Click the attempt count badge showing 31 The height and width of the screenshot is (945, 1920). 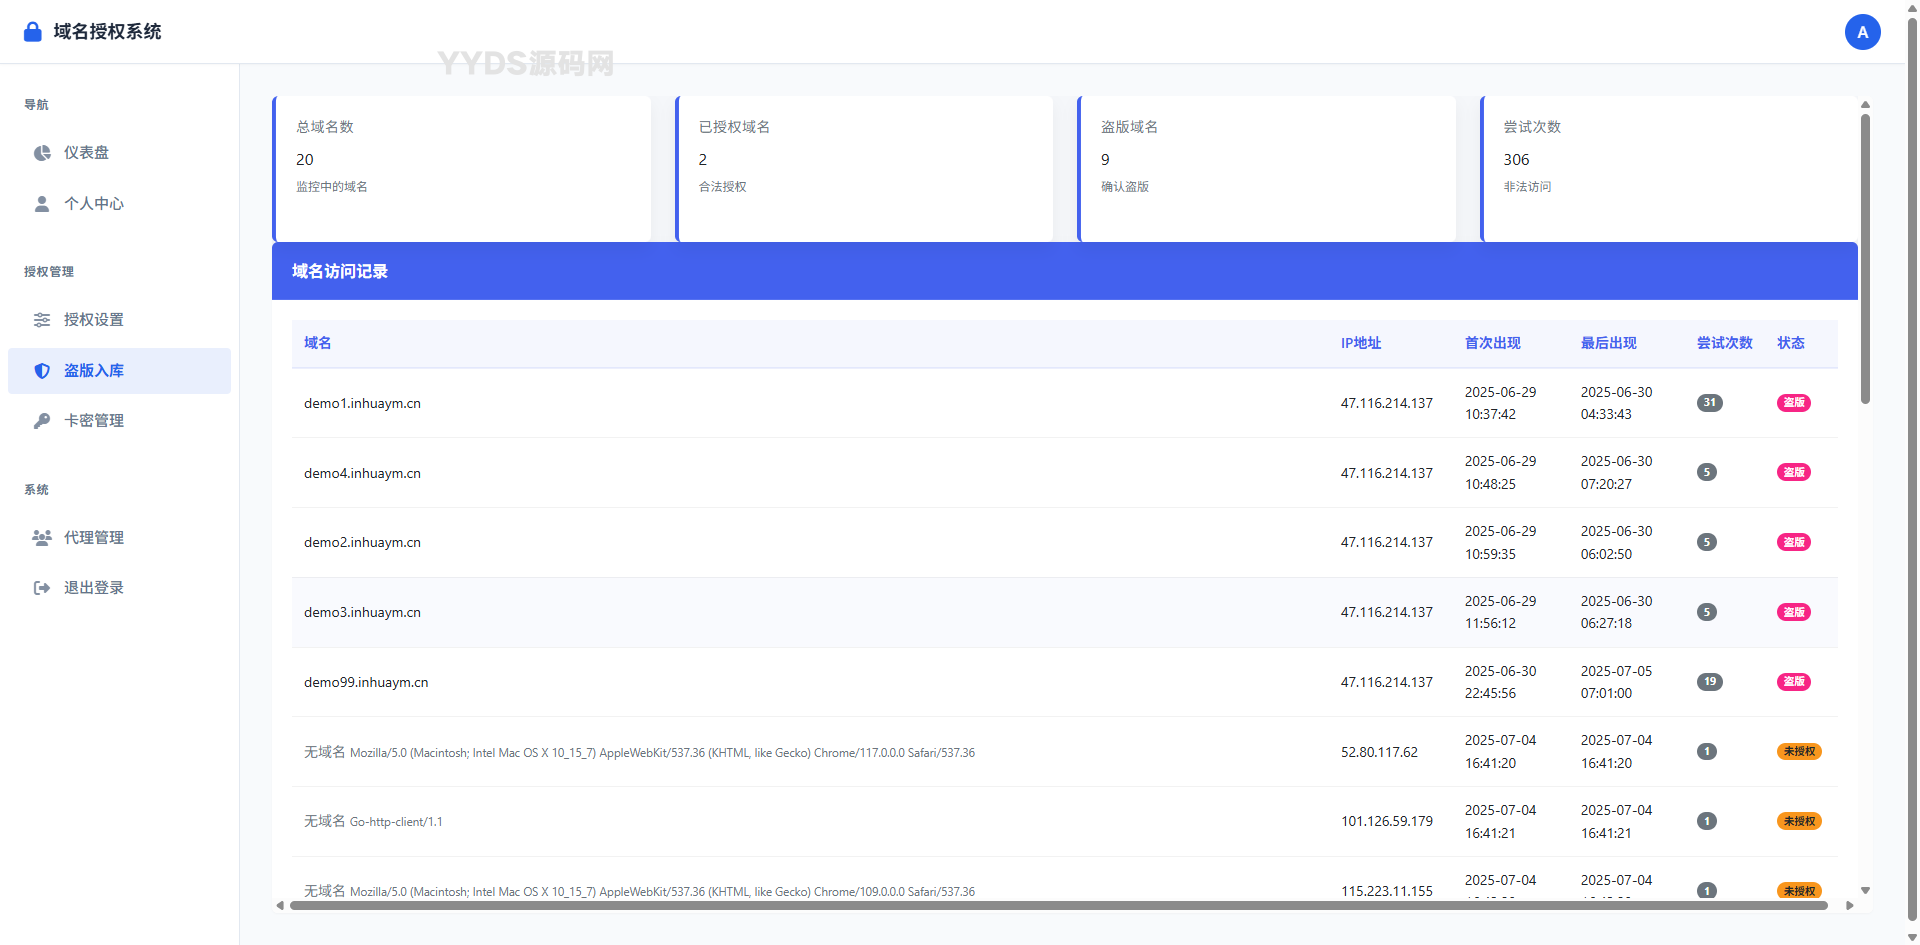[1709, 403]
